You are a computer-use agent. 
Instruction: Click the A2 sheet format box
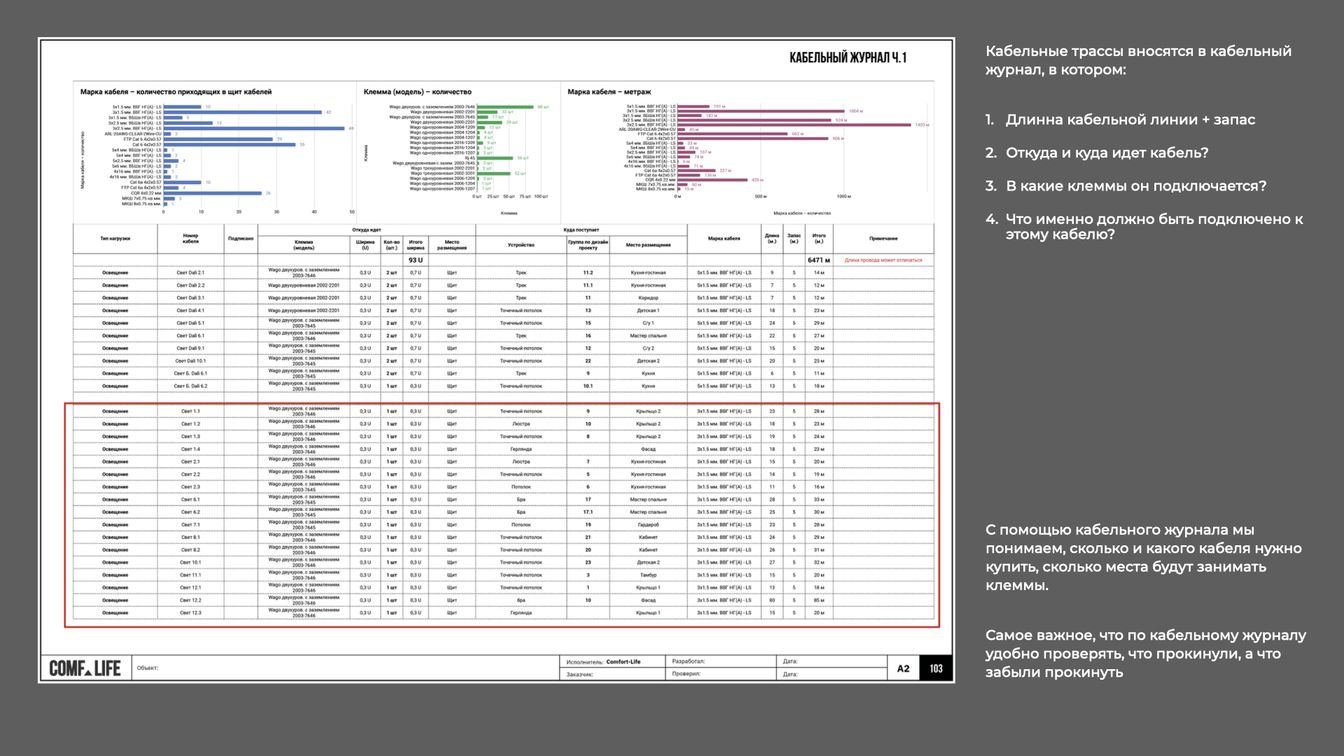[x=903, y=668]
